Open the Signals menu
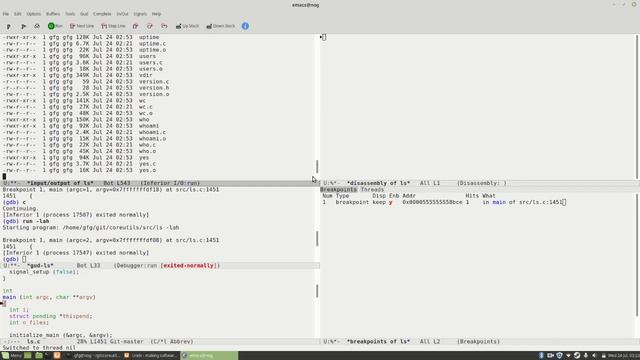 (x=140, y=14)
